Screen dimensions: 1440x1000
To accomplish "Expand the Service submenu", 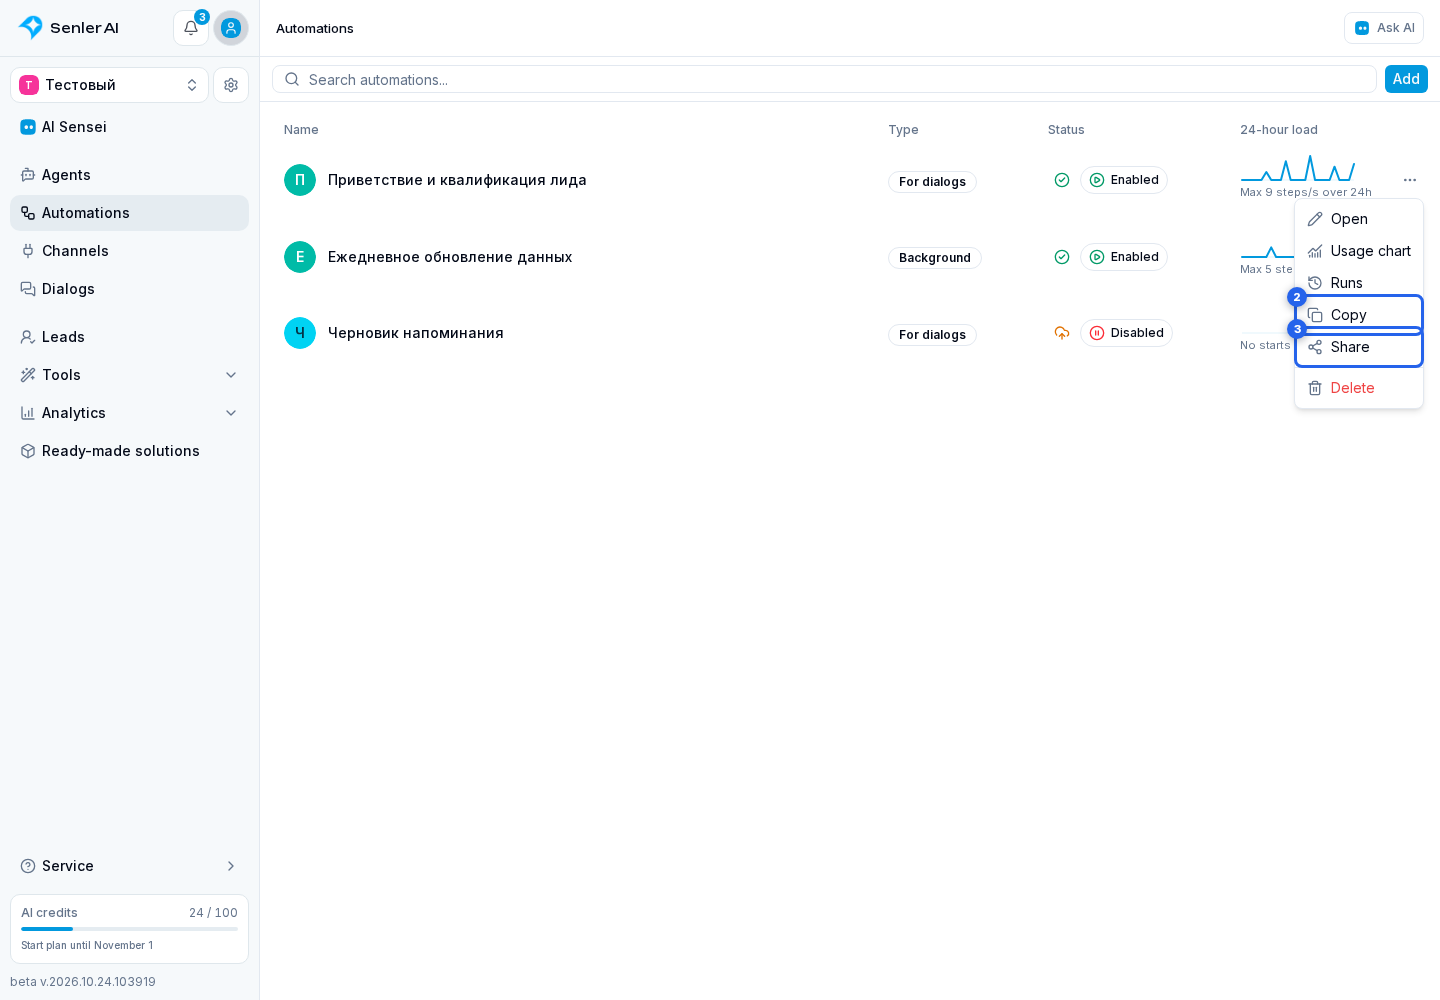I will coord(130,866).
